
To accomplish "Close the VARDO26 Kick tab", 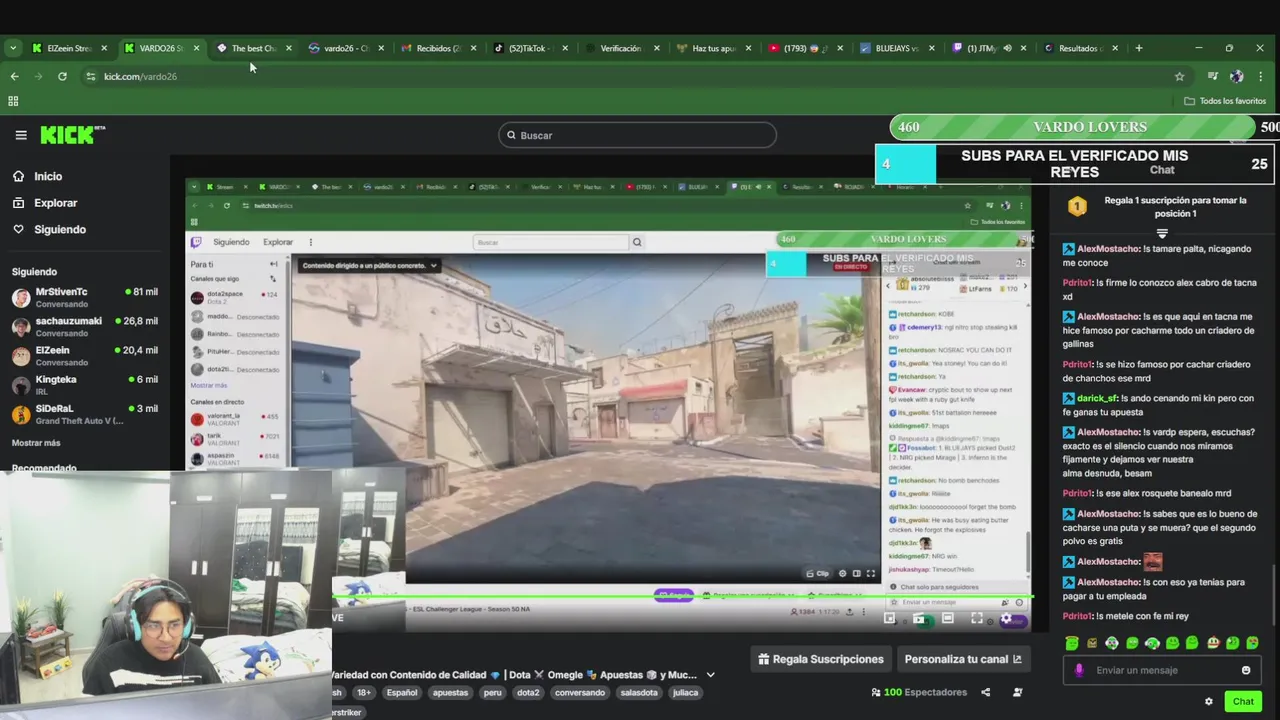I will [196, 48].
